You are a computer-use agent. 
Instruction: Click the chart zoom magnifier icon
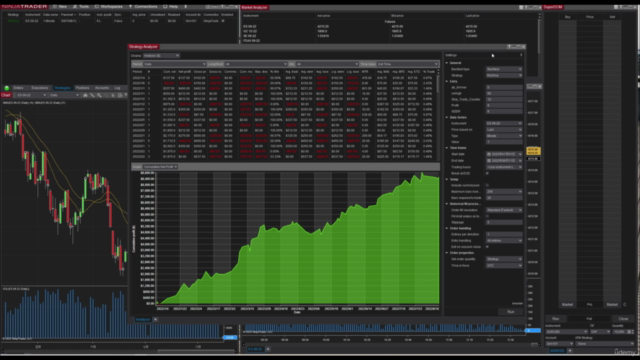coord(99,95)
